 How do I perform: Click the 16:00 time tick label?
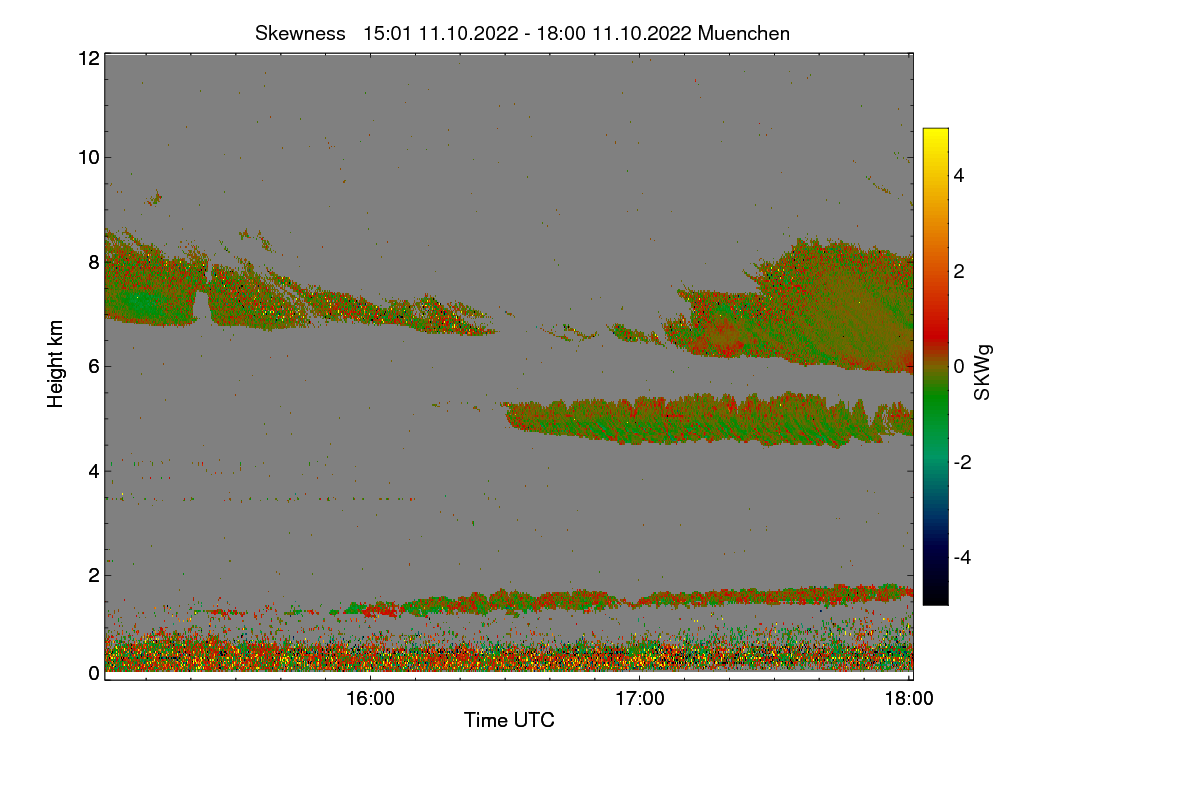click(x=370, y=699)
